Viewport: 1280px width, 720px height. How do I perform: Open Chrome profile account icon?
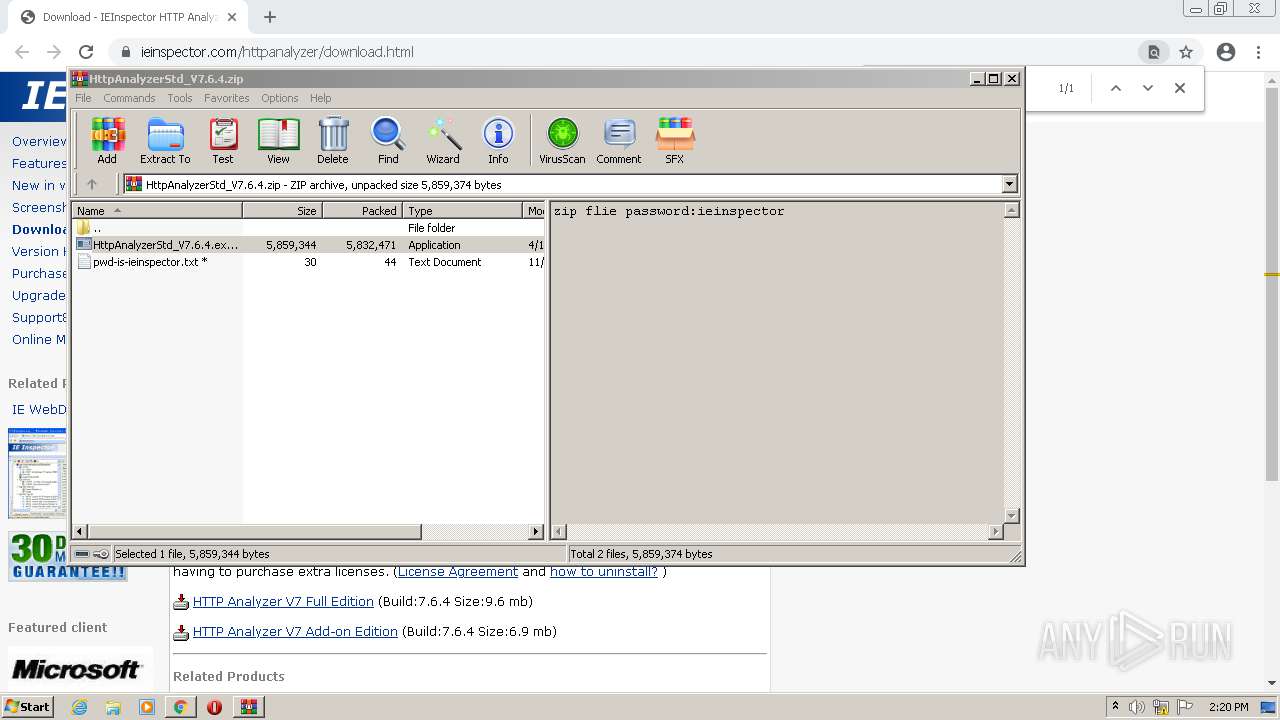tap(1226, 52)
